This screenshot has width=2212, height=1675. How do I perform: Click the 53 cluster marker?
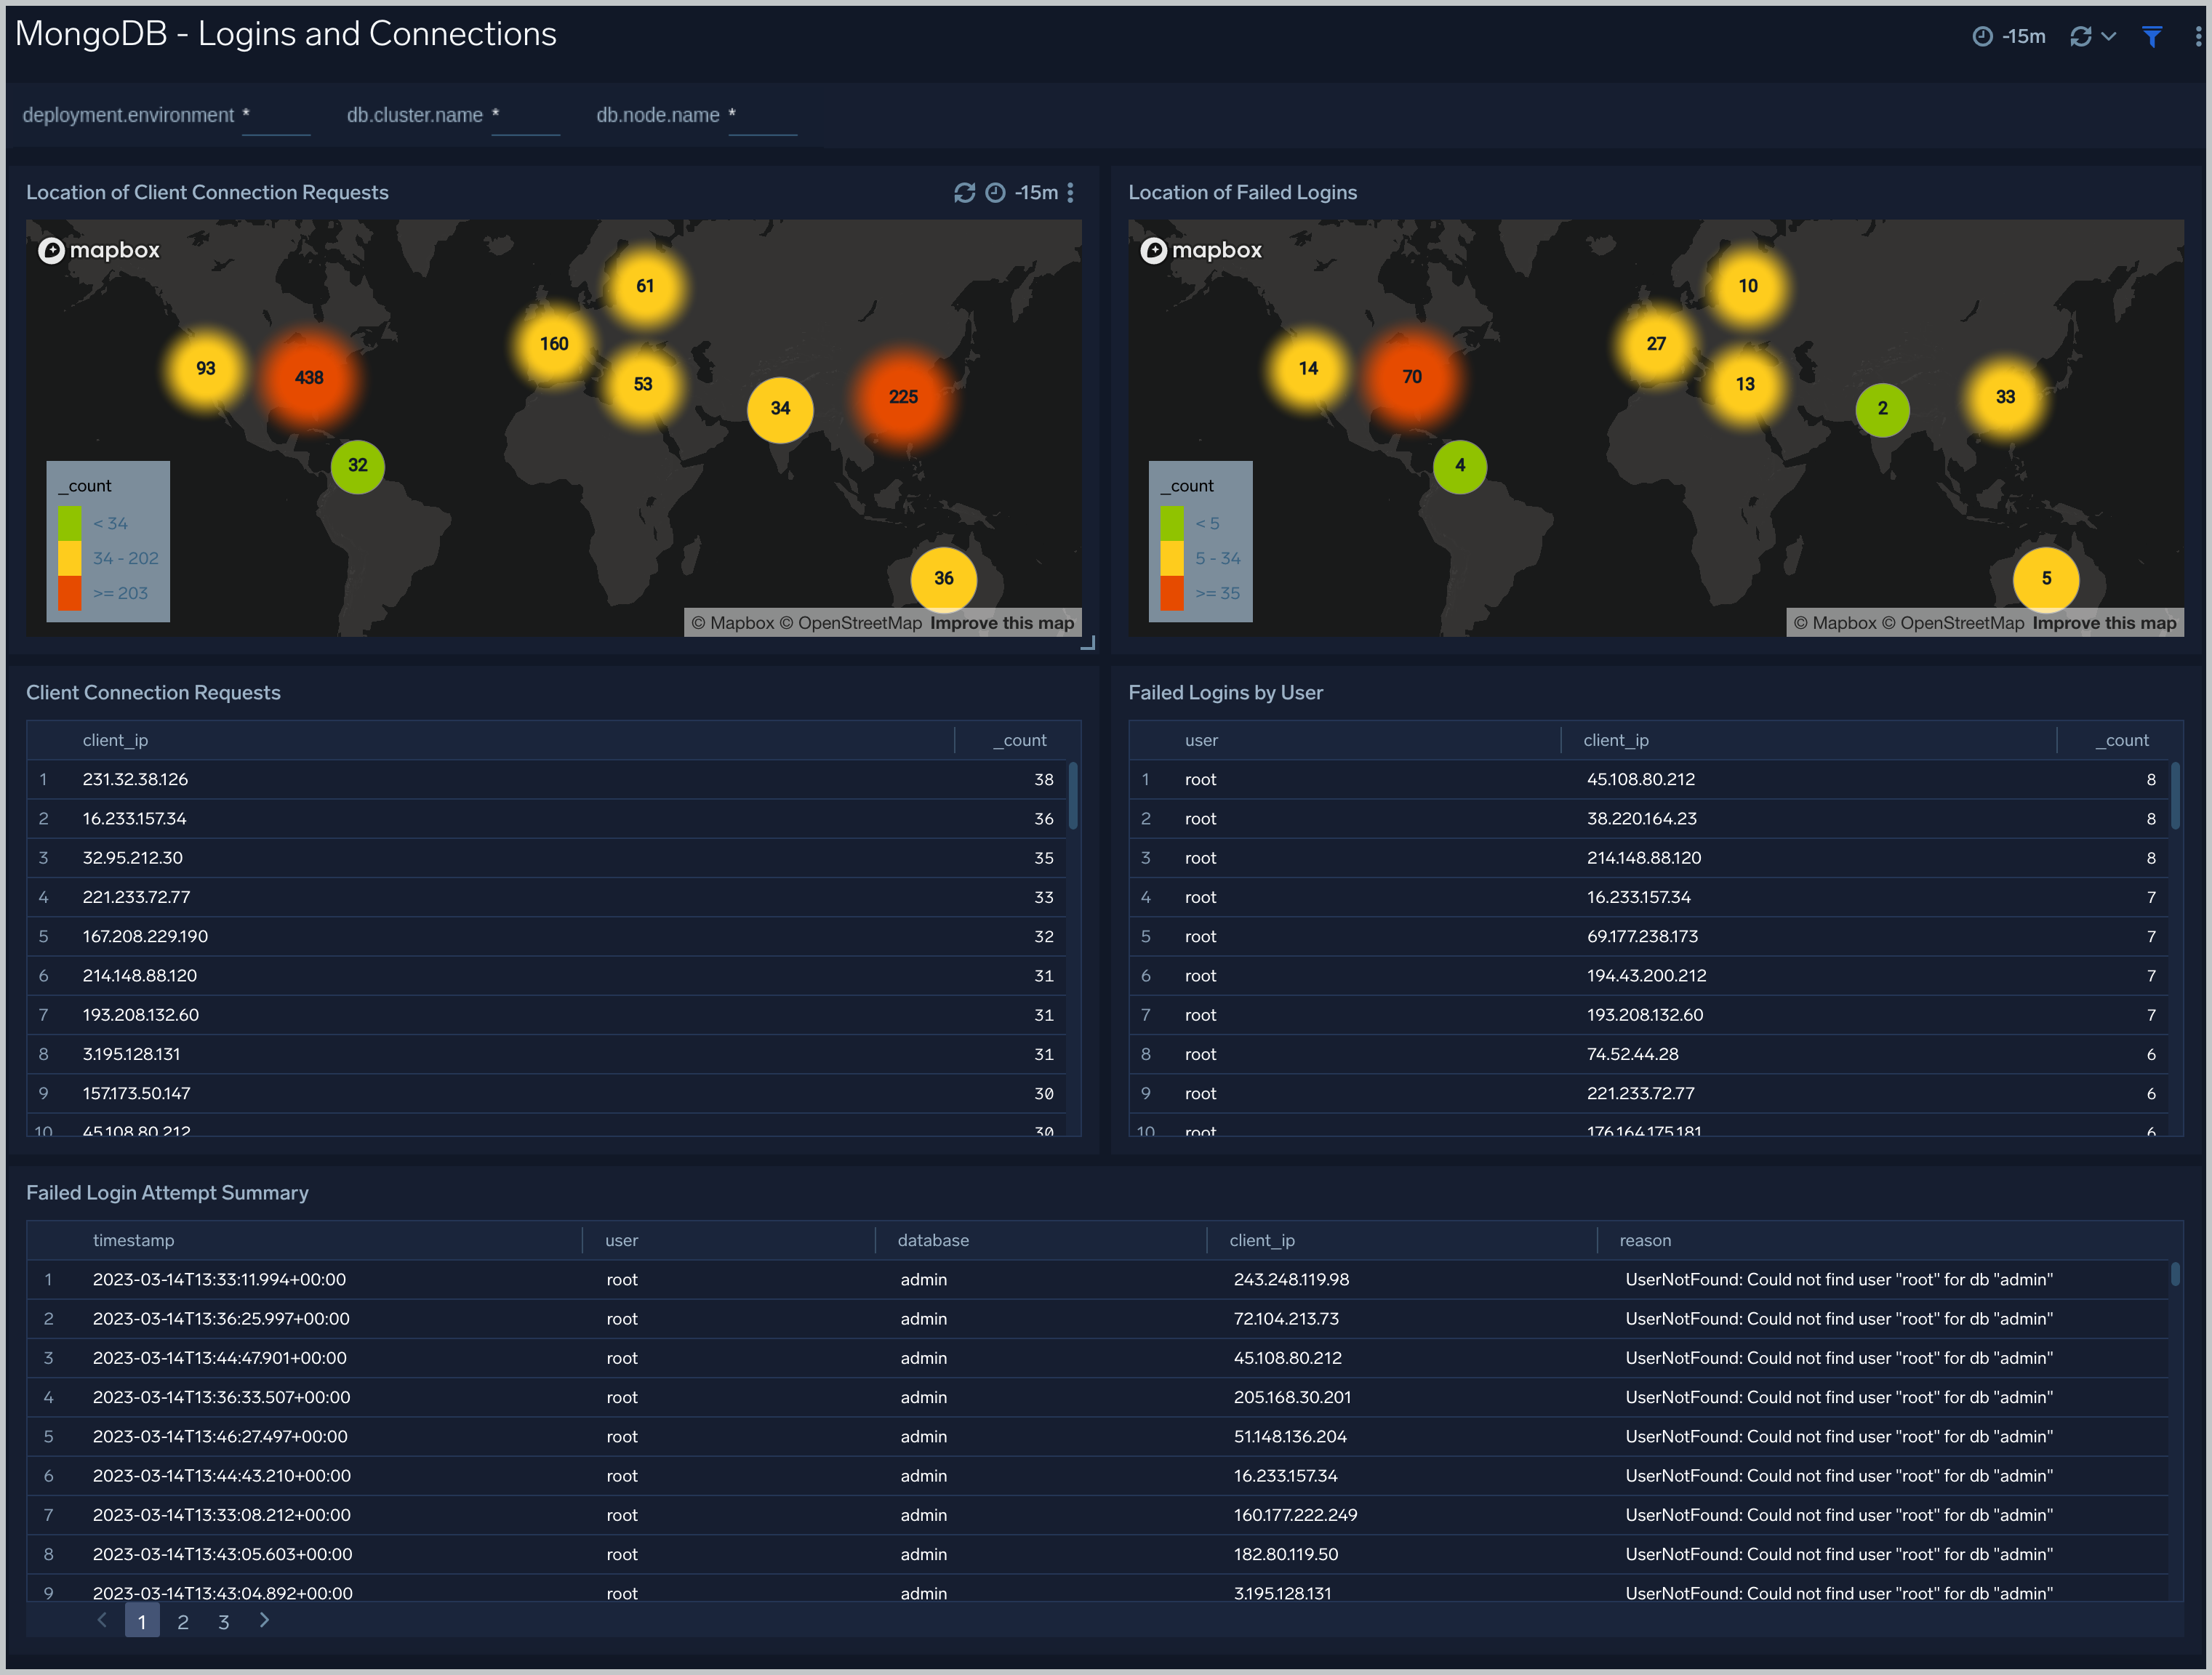[643, 385]
